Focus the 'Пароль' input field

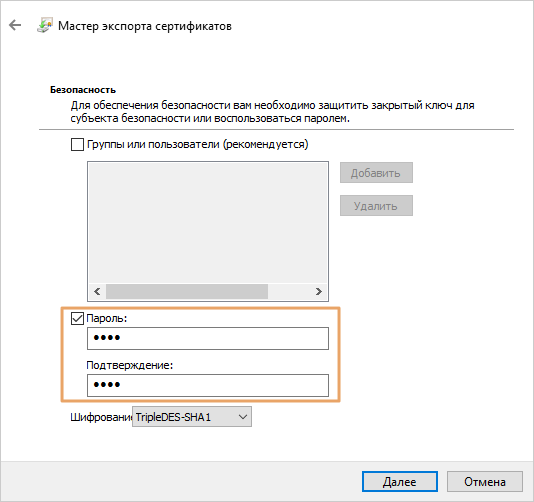coord(208,338)
